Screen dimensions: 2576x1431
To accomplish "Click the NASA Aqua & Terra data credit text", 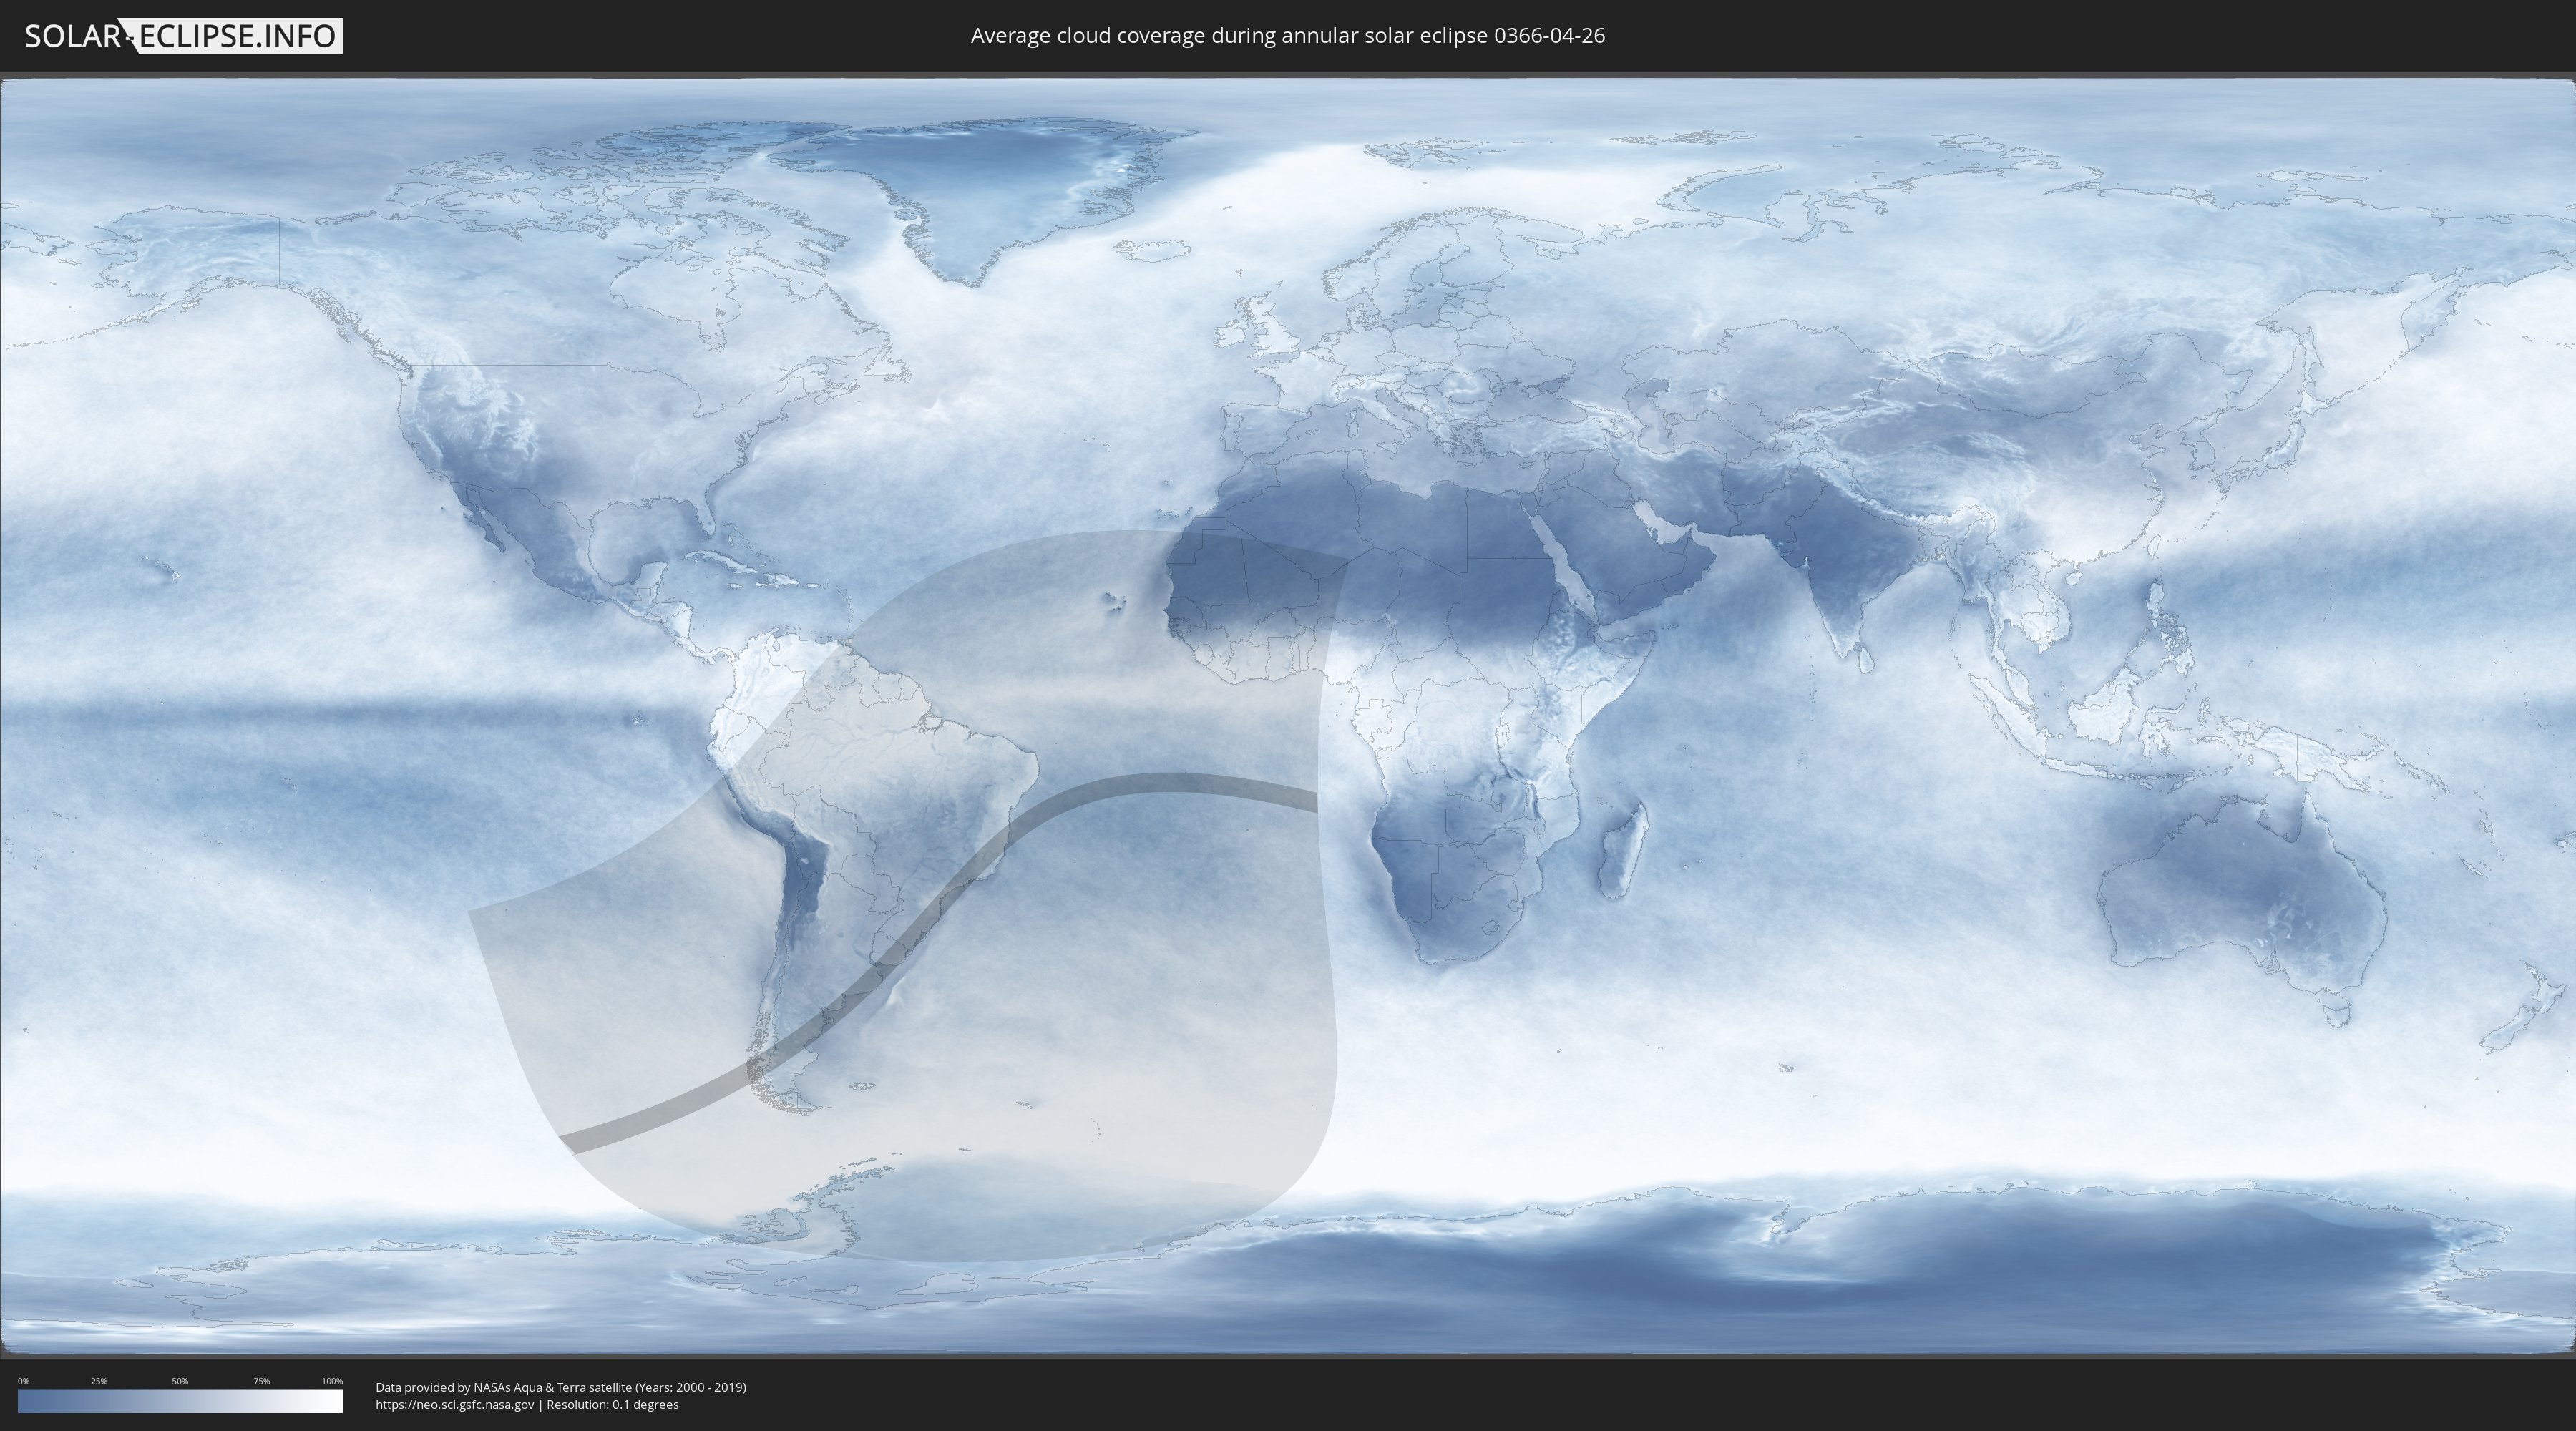I will coord(561,1387).
